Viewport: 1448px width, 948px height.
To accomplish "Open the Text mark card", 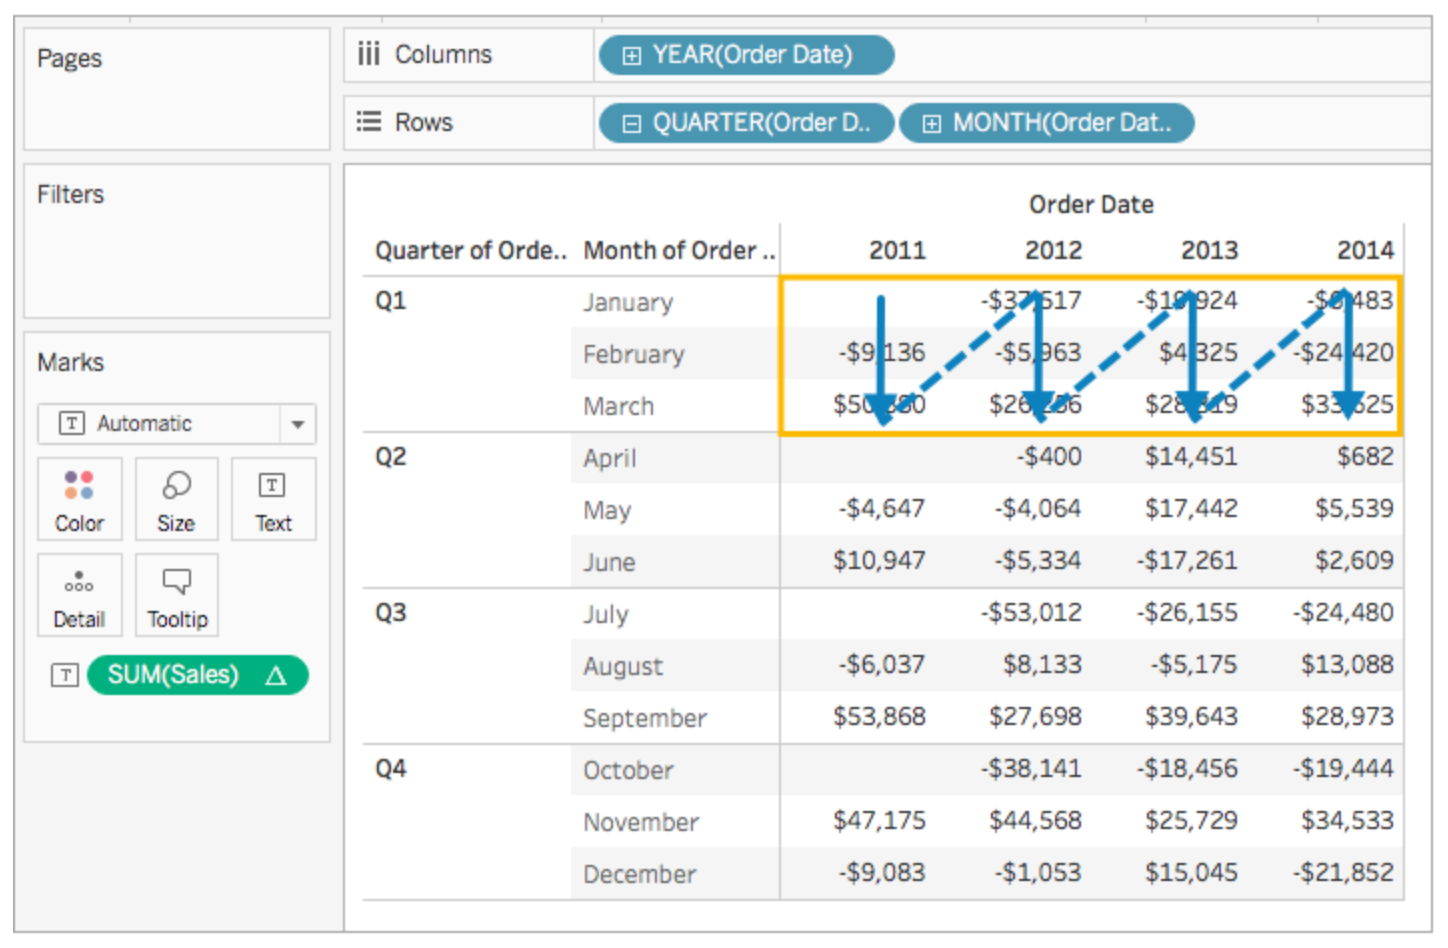I will tap(273, 499).
